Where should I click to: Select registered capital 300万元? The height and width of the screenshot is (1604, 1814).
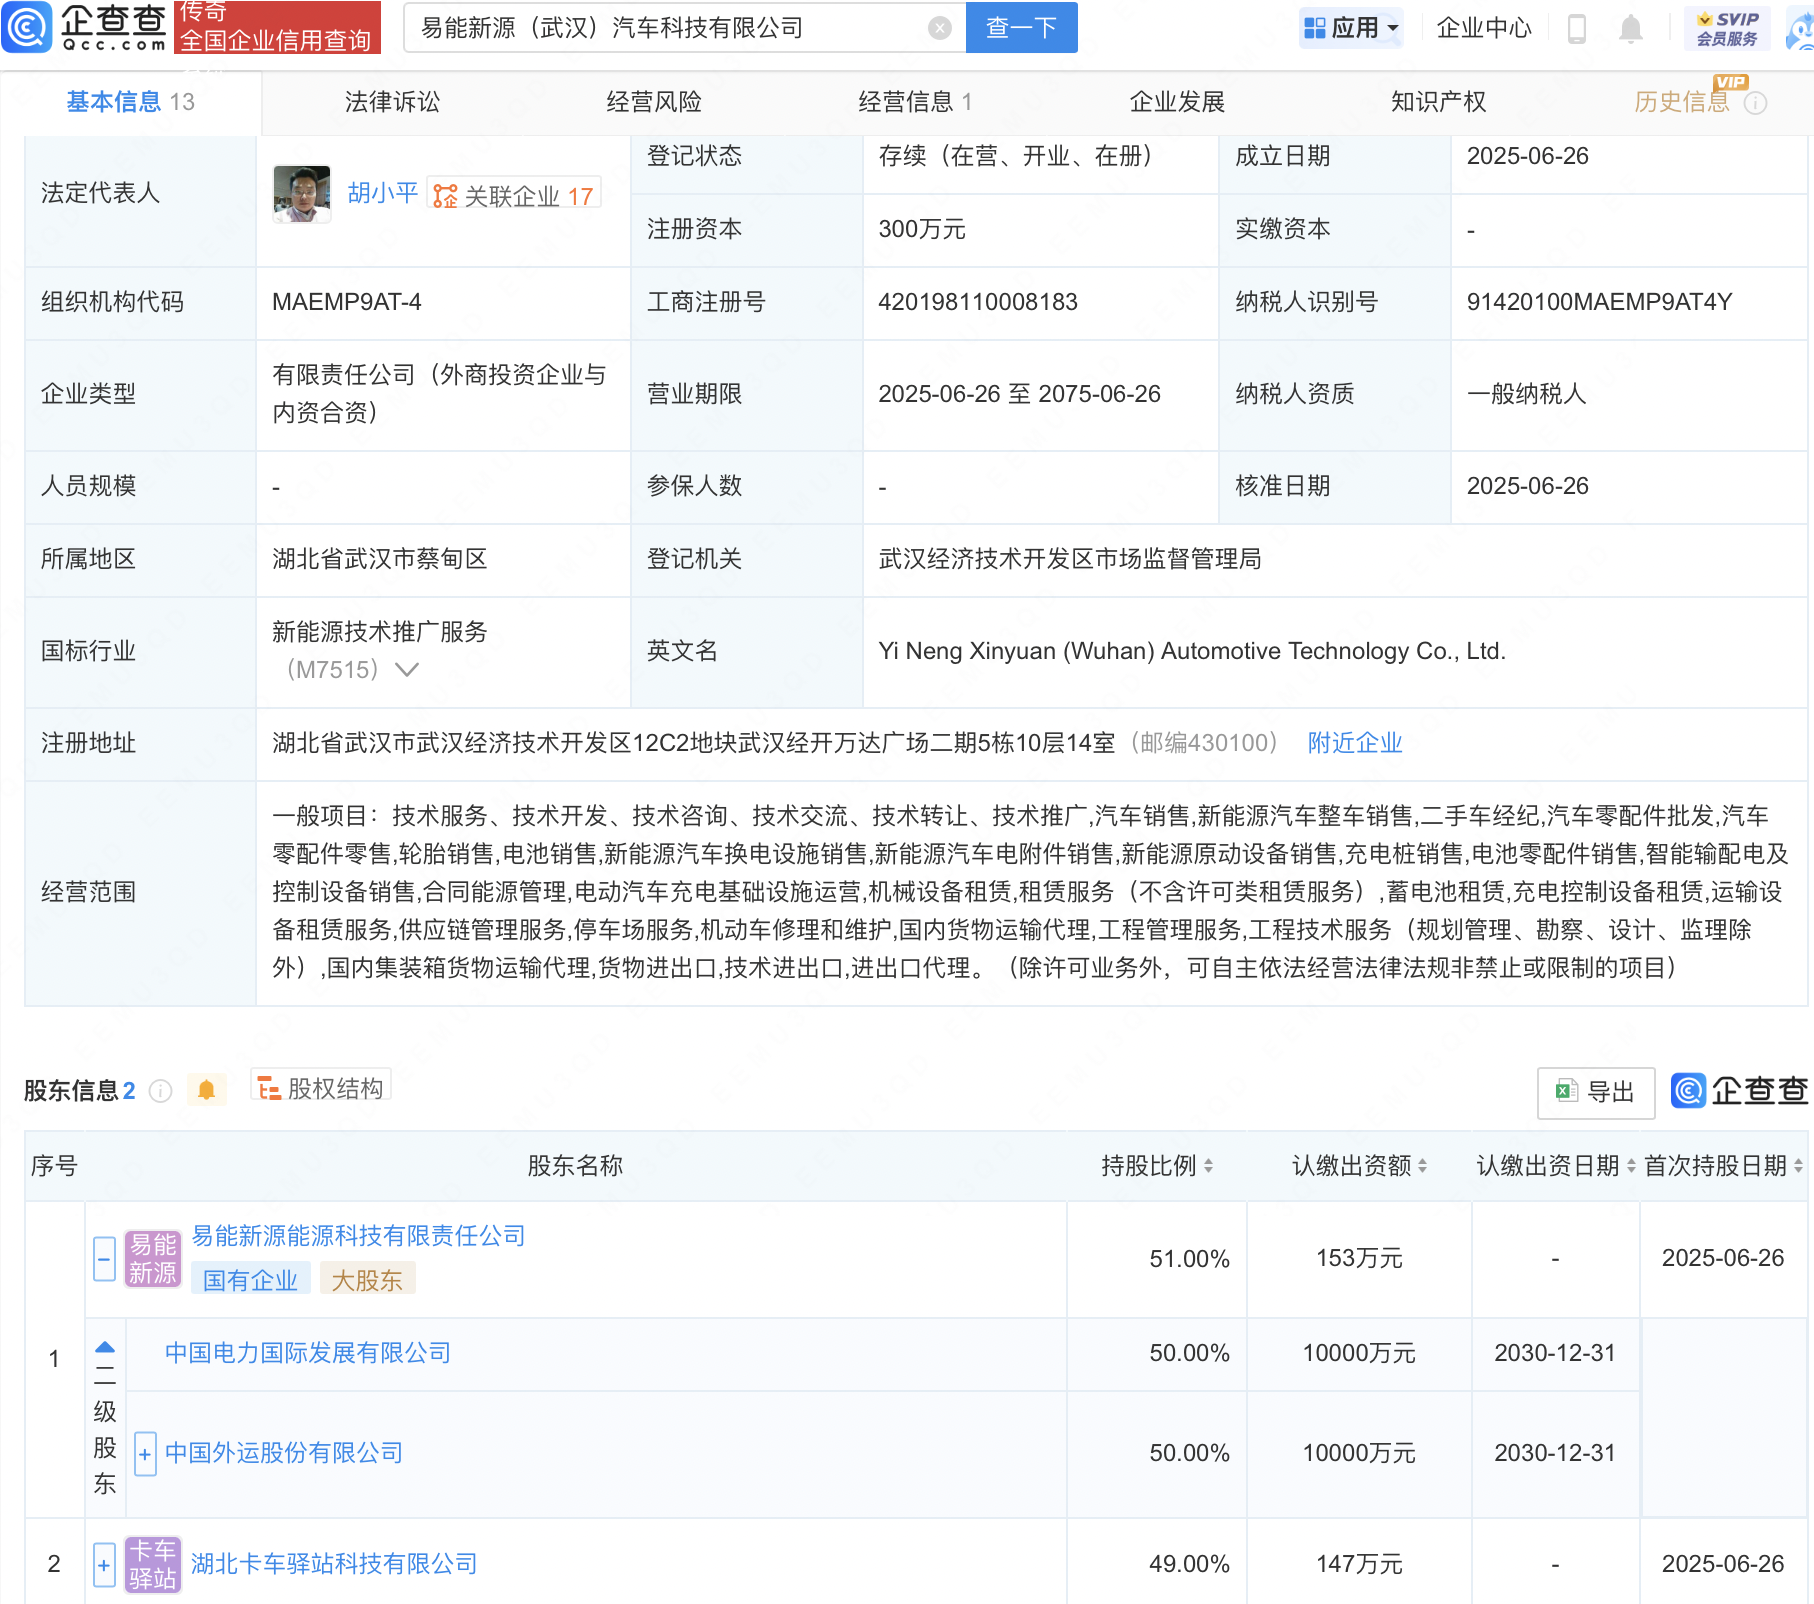(922, 229)
